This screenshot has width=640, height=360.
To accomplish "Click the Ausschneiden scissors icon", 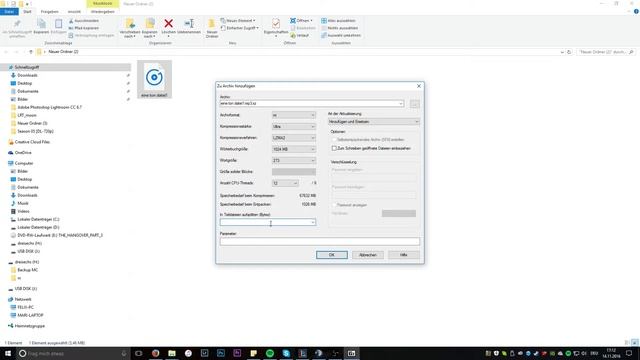I will pyautogui.click(x=71, y=20).
